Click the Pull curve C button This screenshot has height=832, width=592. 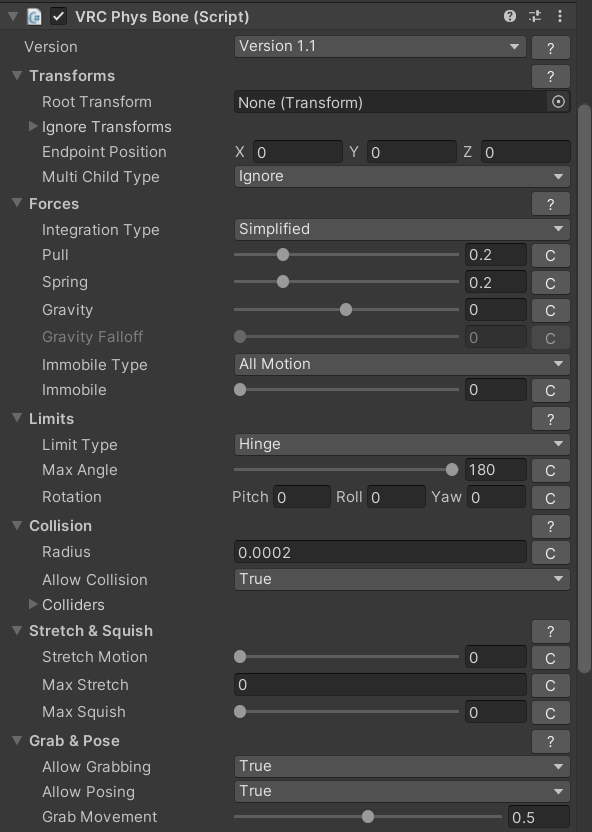point(551,256)
